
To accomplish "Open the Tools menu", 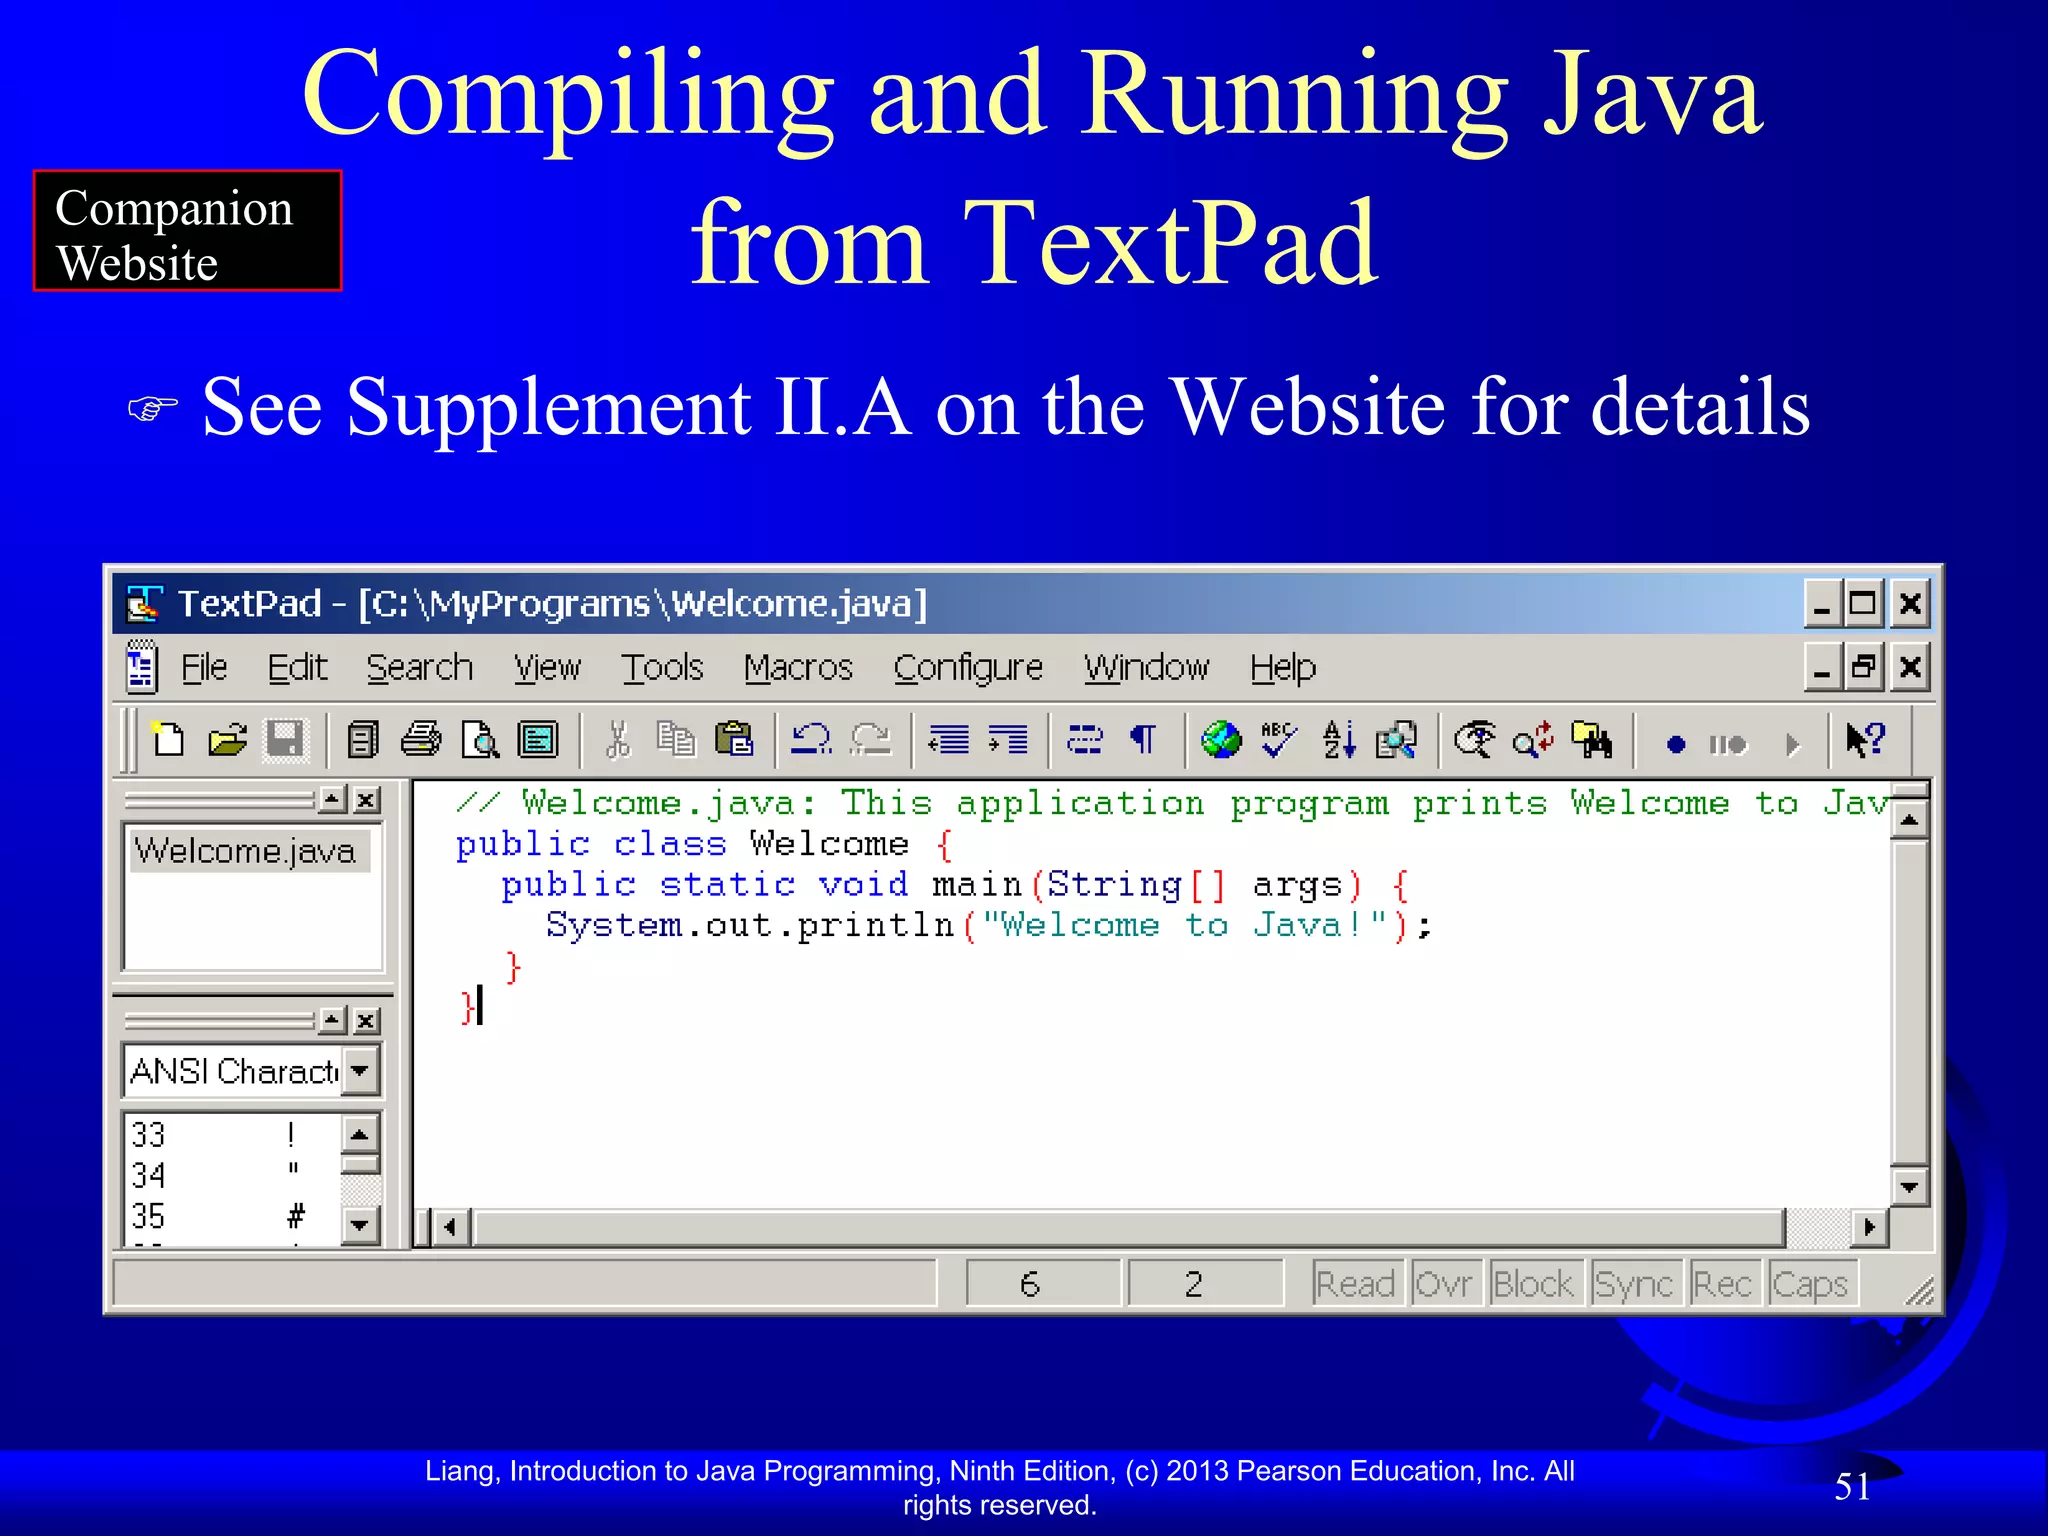I will (662, 667).
